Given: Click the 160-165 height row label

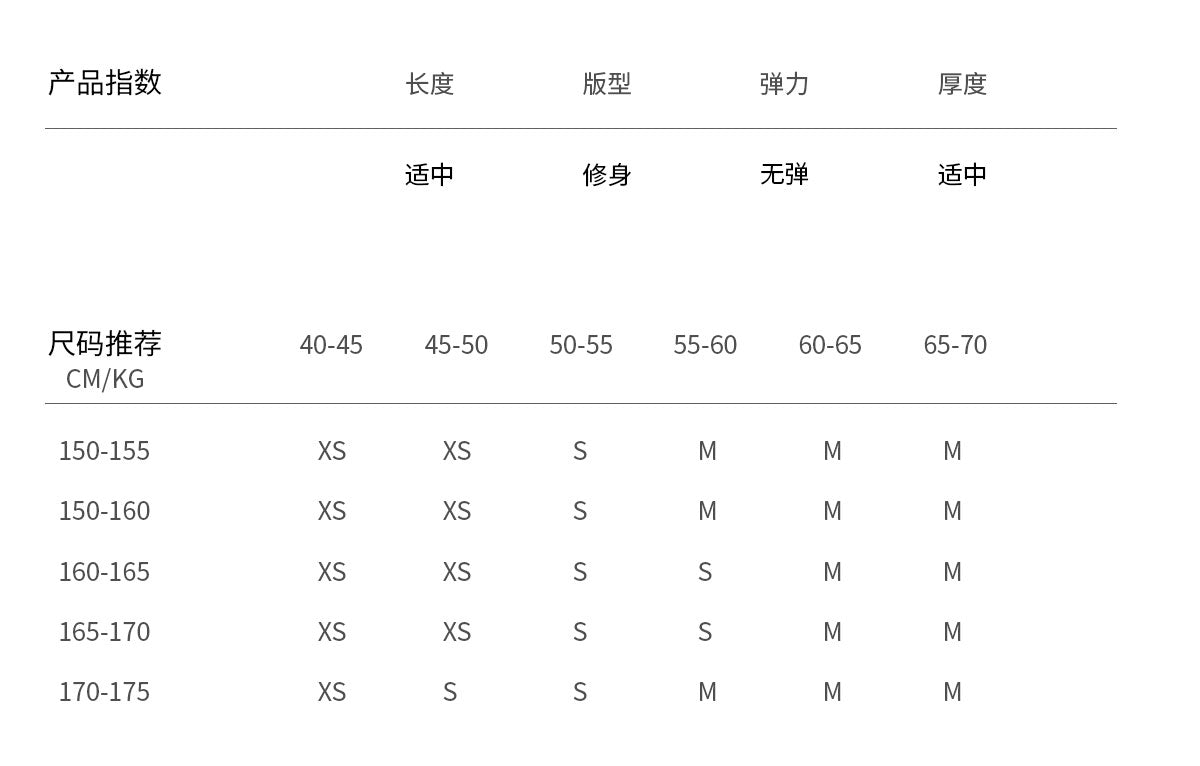Looking at the screenshot, I should [x=104, y=572].
